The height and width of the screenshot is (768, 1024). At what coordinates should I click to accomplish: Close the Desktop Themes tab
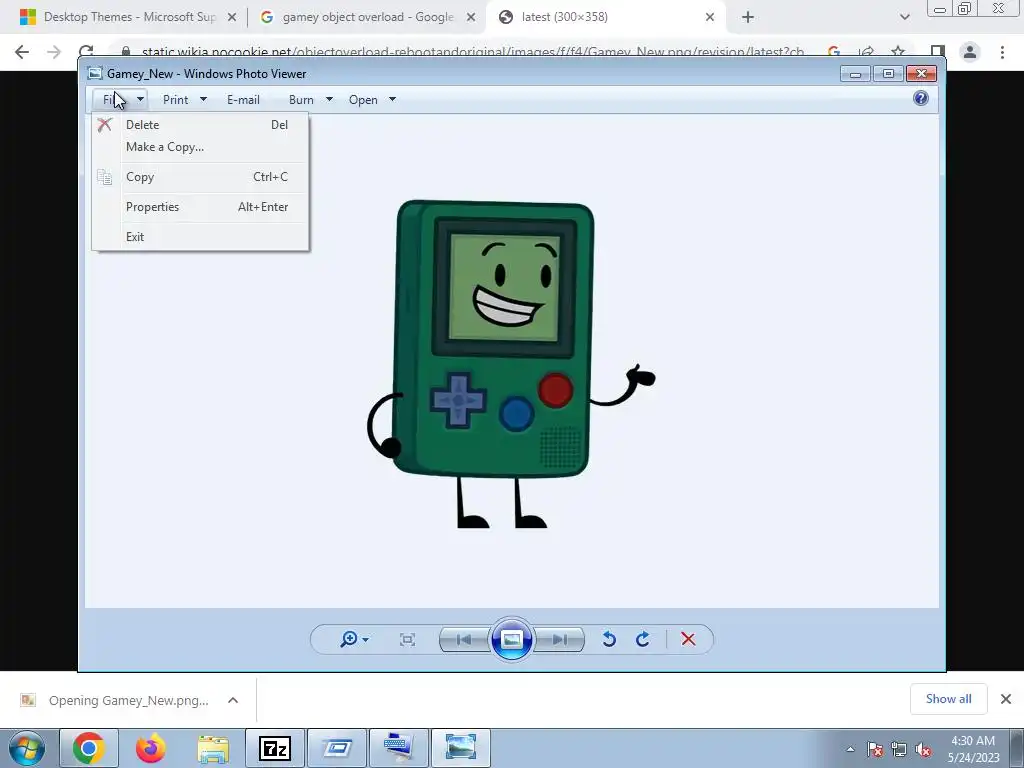click(x=232, y=18)
